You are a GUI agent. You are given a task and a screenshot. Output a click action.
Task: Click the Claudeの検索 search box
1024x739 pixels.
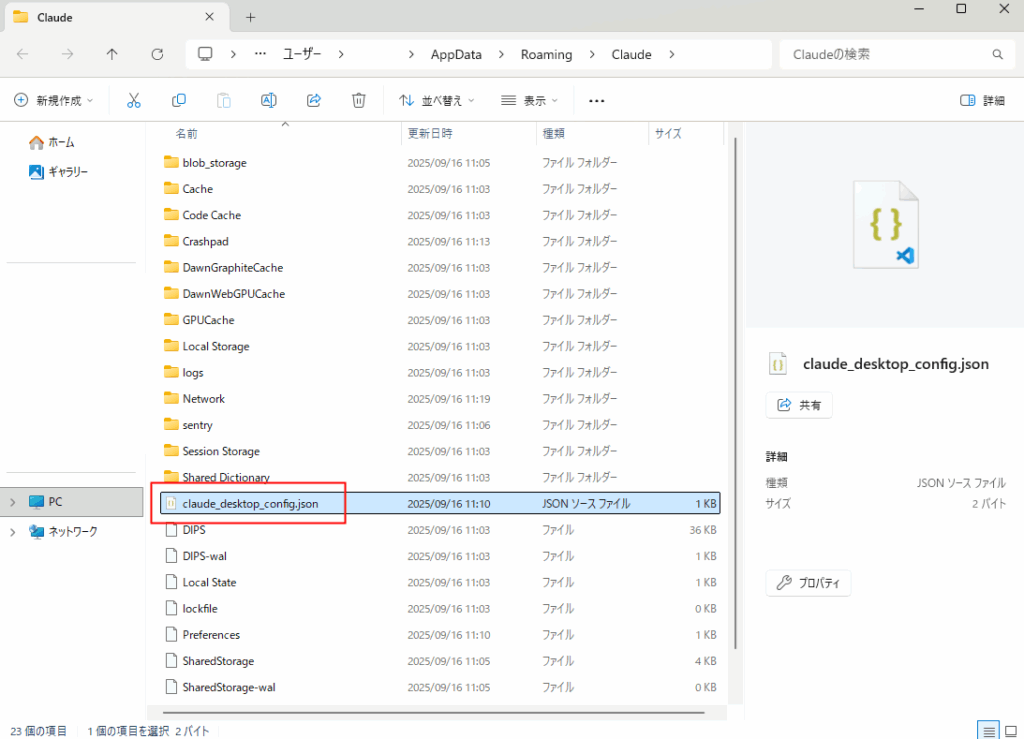(x=897, y=54)
